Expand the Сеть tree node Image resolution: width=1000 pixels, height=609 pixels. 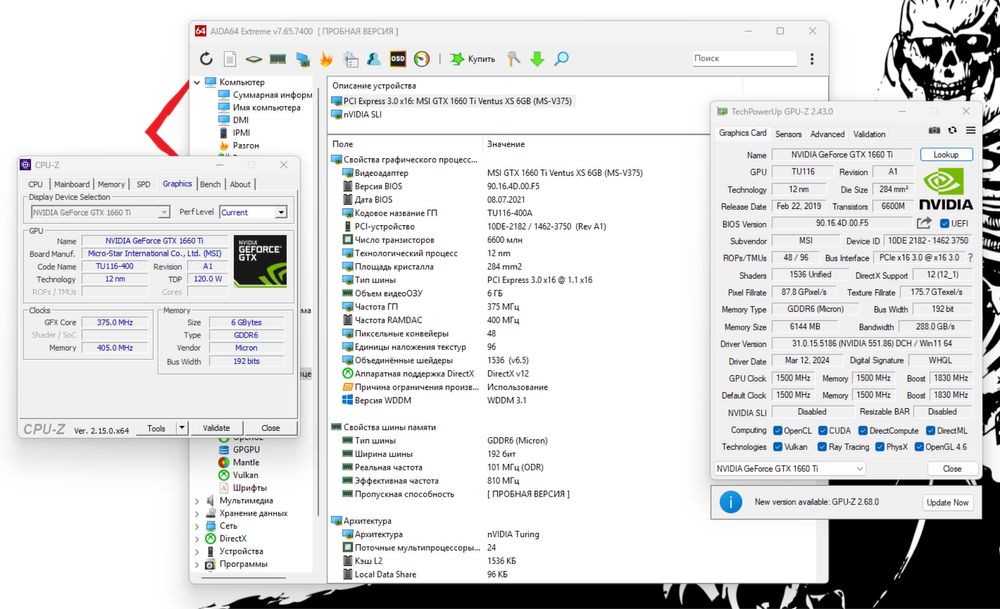pyautogui.click(x=197, y=527)
